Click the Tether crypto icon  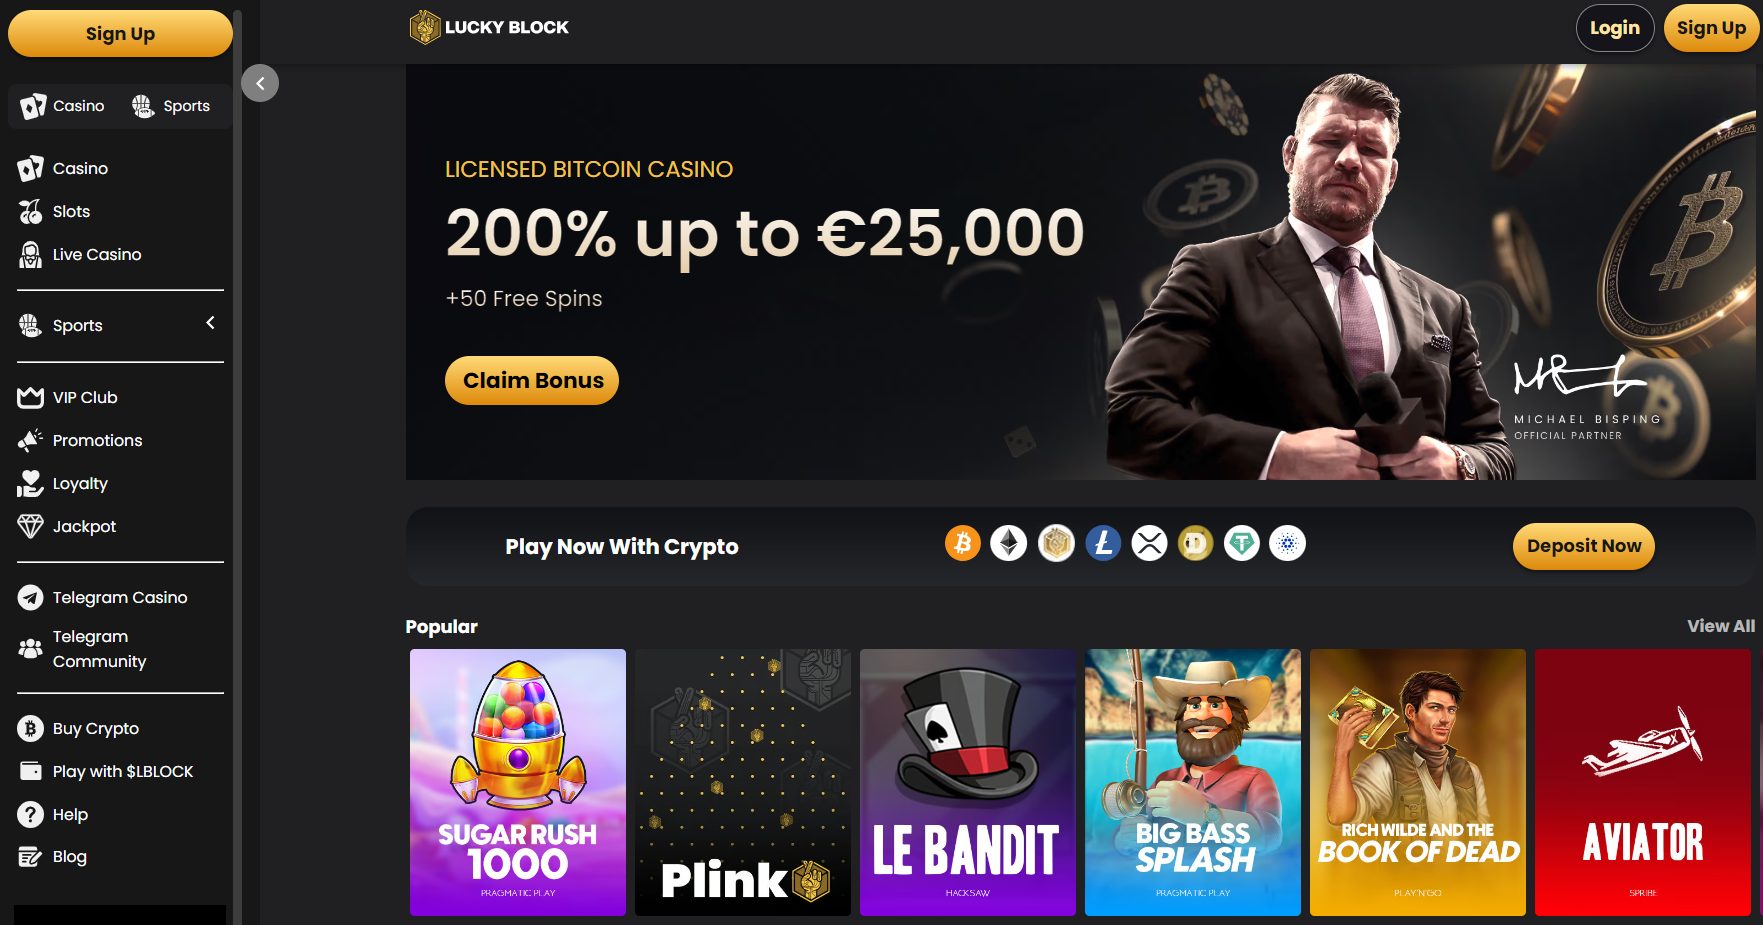1242,544
